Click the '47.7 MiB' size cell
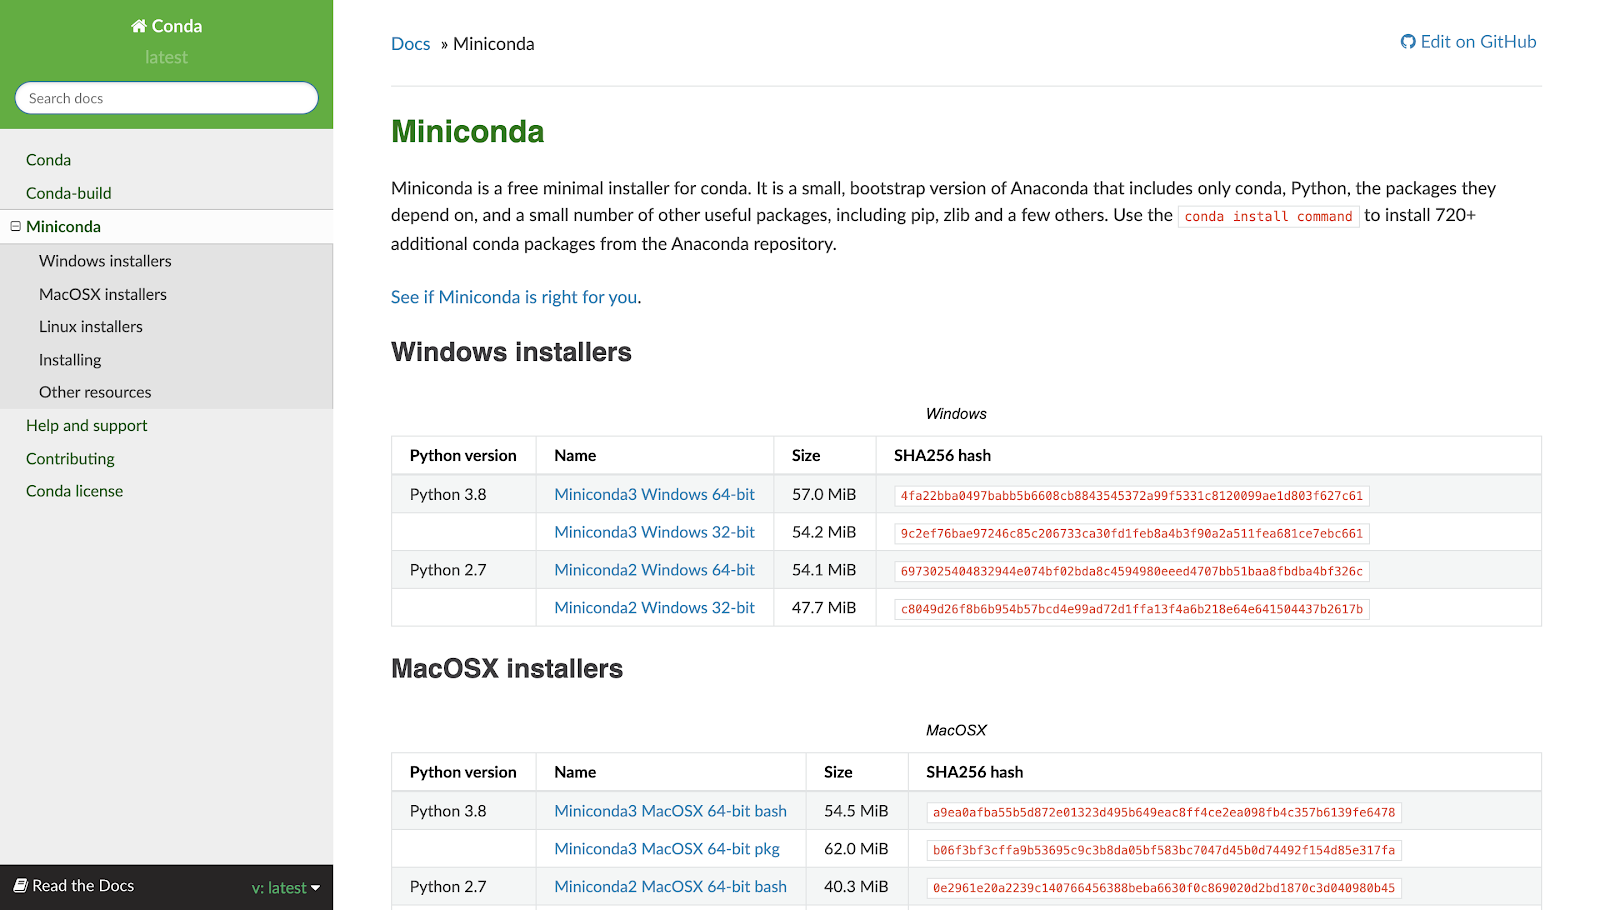The image size is (1600, 910). click(824, 608)
